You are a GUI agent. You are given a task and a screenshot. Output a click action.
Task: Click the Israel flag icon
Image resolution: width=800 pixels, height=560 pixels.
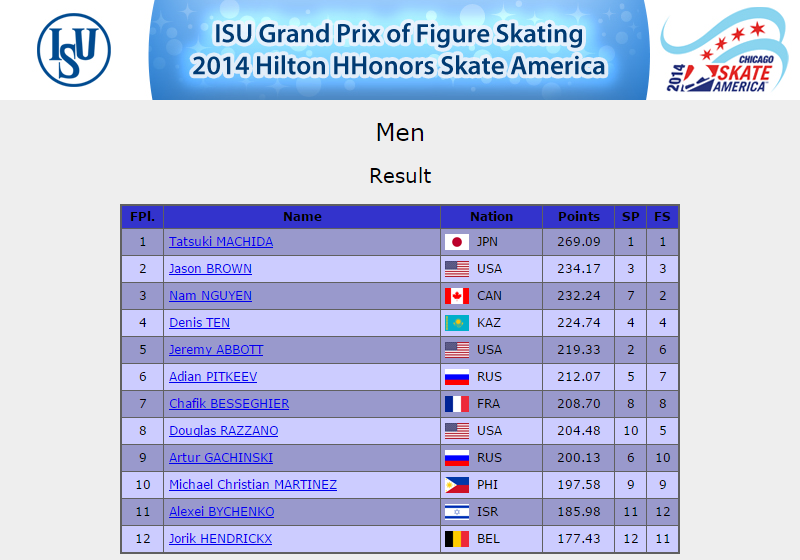point(457,512)
